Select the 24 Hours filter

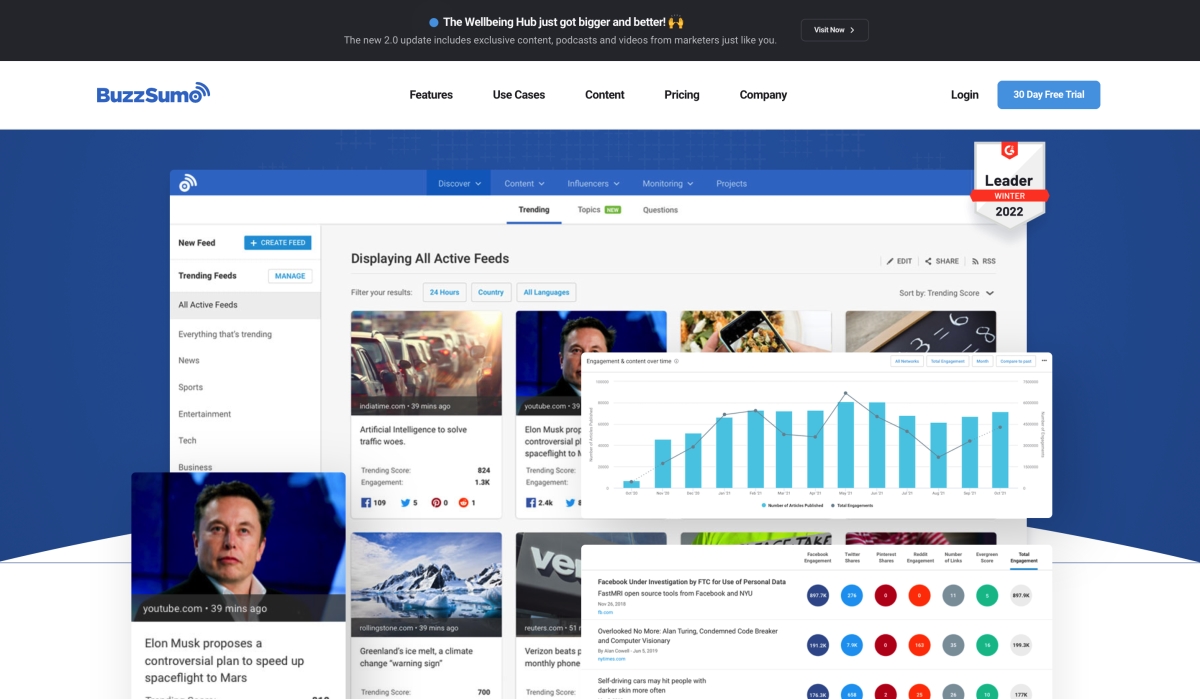[444, 292]
